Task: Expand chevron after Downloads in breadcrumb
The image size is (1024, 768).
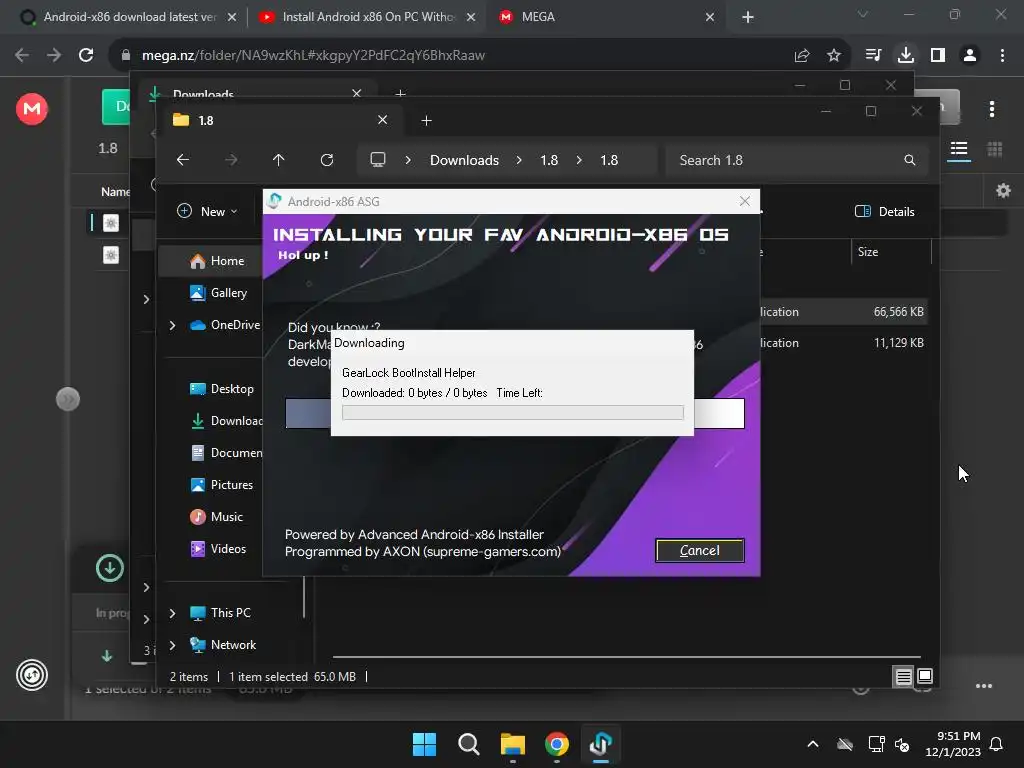Action: point(519,160)
